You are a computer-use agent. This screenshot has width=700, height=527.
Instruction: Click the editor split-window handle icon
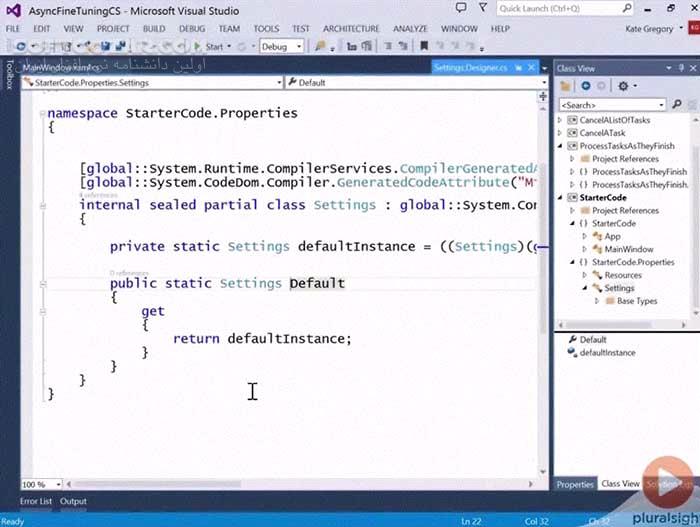click(x=543, y=96)
